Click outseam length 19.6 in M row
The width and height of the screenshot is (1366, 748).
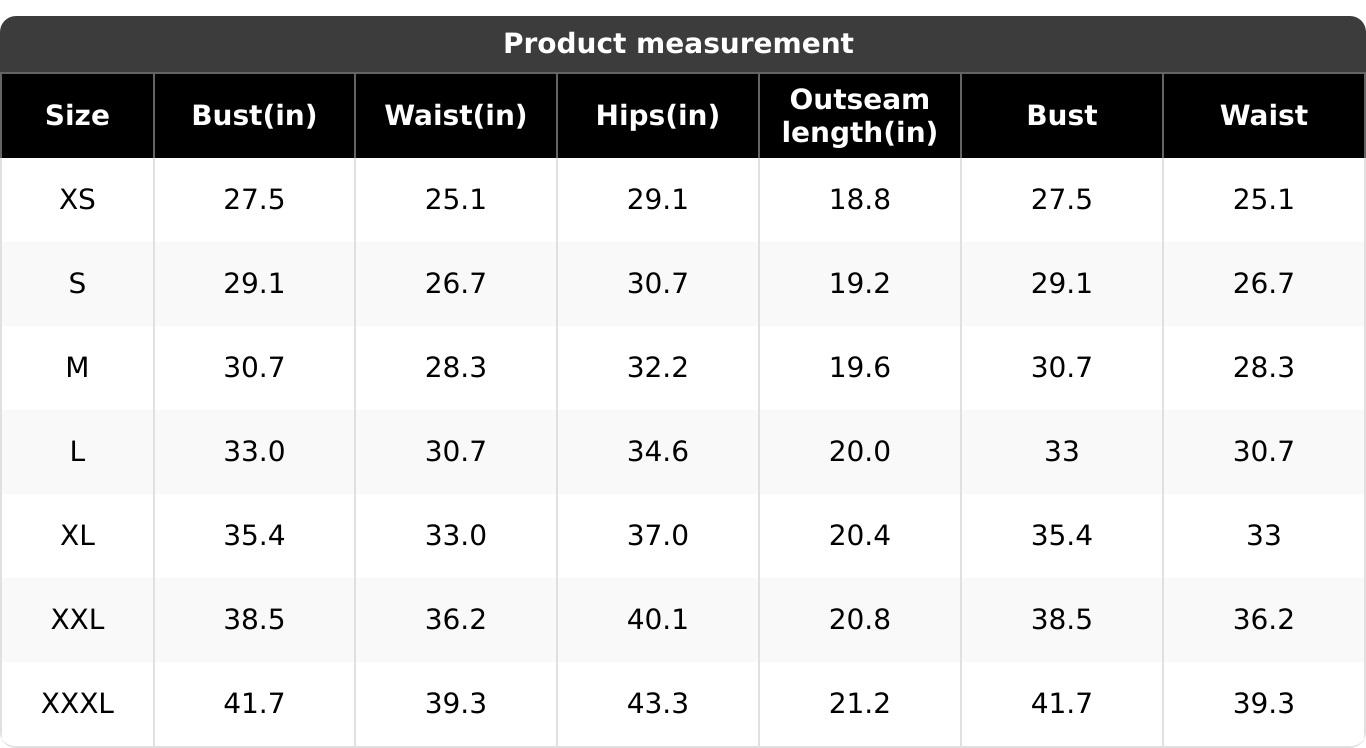pyautogui.click(x=860, y=368)
